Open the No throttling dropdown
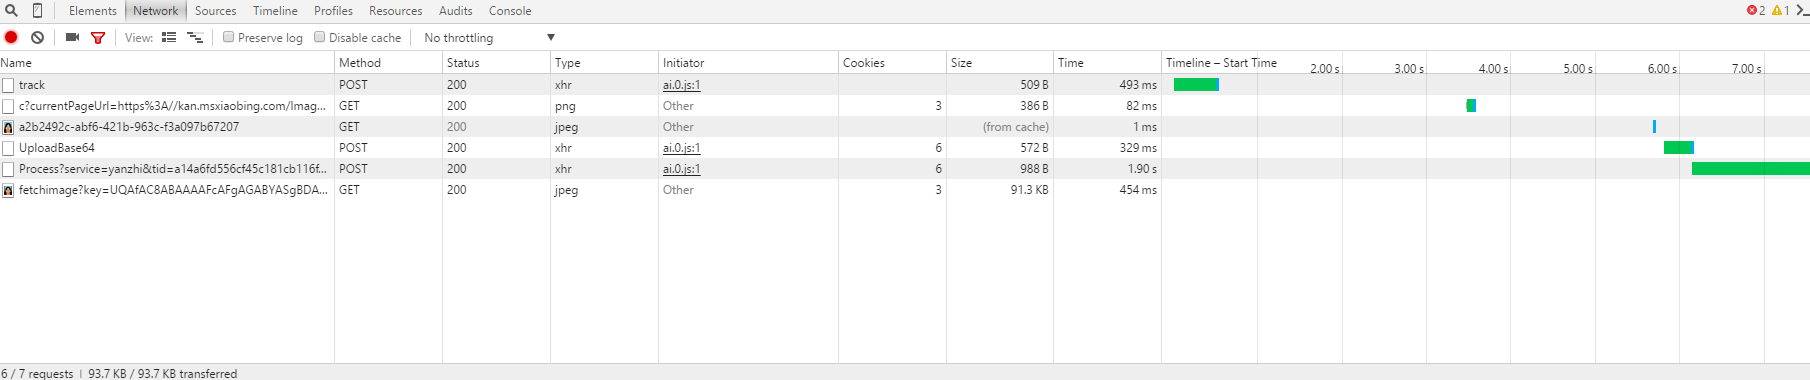Viewport: 1810px width, 380px height. 489,38
